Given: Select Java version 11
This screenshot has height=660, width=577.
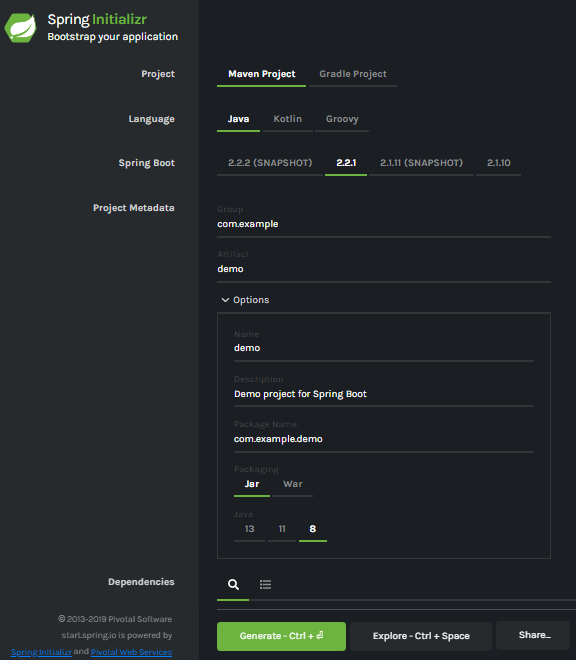Looking at the screenshot, I should [282, 529].
